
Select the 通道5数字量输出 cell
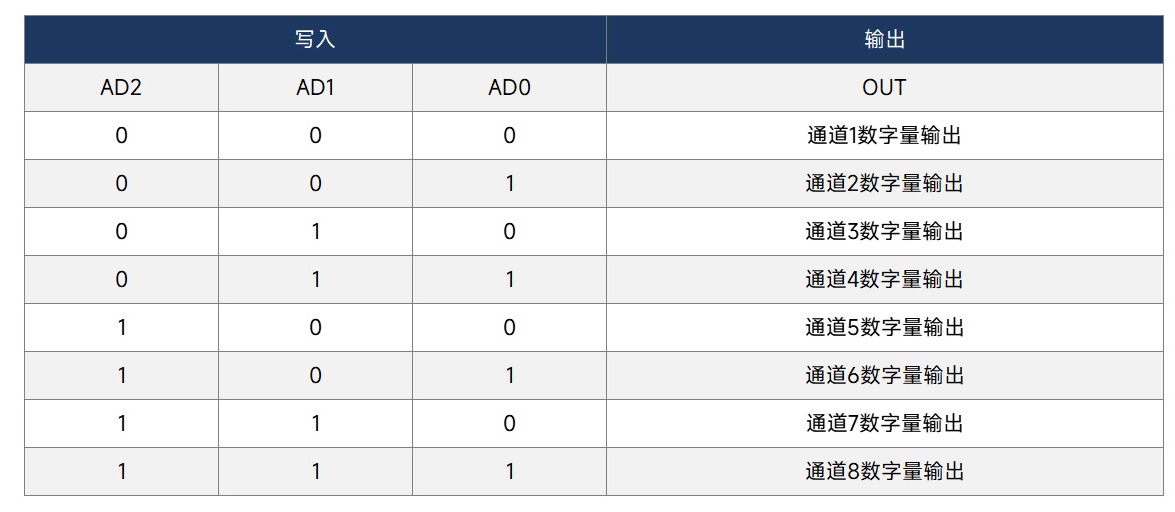coord(884,328)
